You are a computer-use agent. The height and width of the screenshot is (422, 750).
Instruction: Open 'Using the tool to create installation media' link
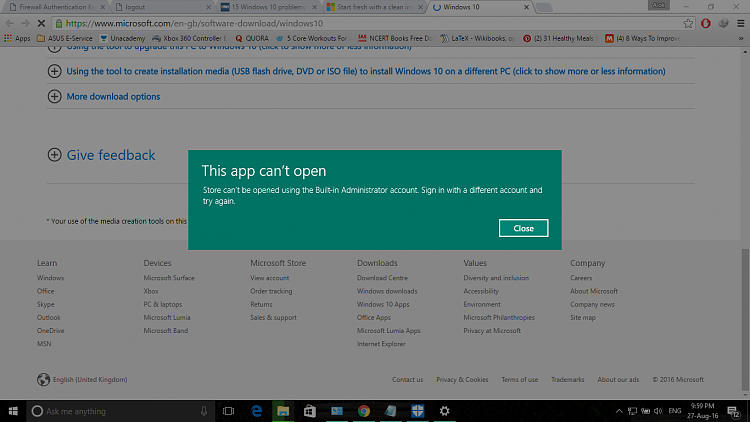coord(366,71)
